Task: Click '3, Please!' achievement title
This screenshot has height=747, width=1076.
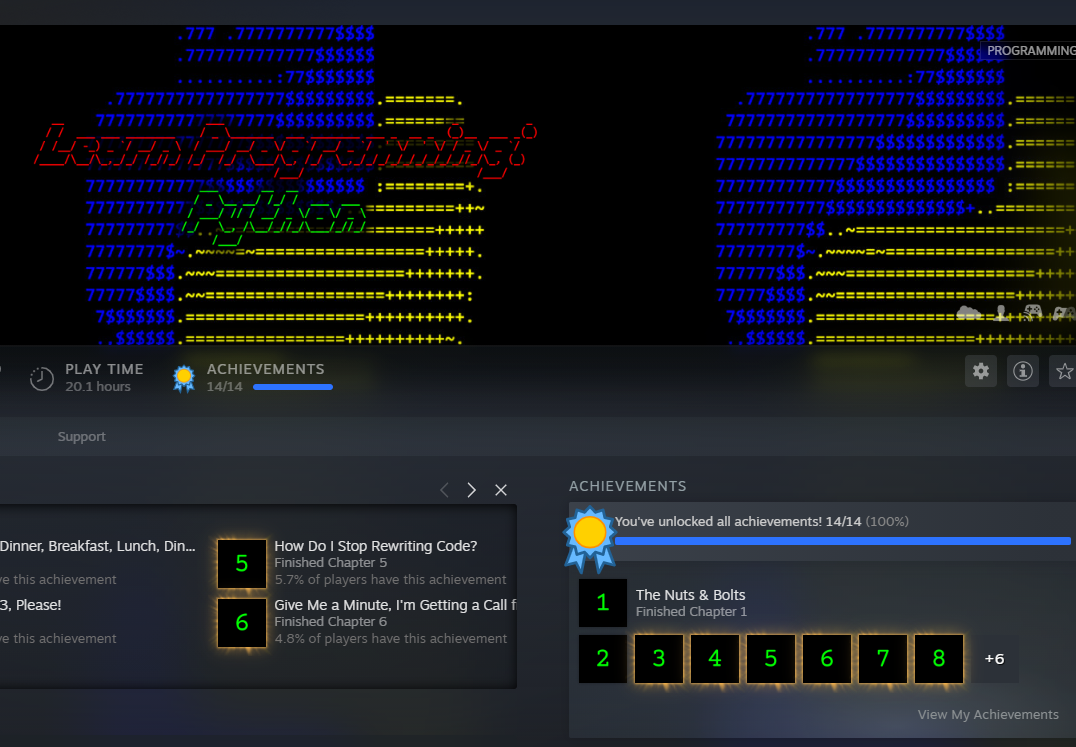Action: pyautogui.click(x=30, y=605)
